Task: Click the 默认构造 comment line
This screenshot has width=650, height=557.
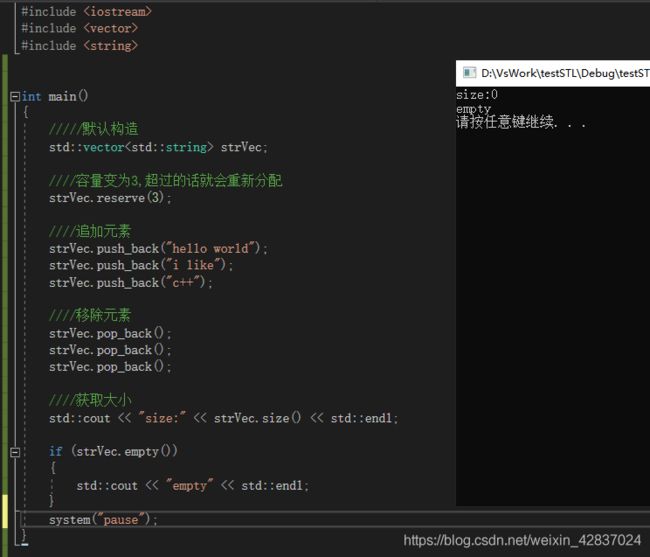Action: click(94, 129)
